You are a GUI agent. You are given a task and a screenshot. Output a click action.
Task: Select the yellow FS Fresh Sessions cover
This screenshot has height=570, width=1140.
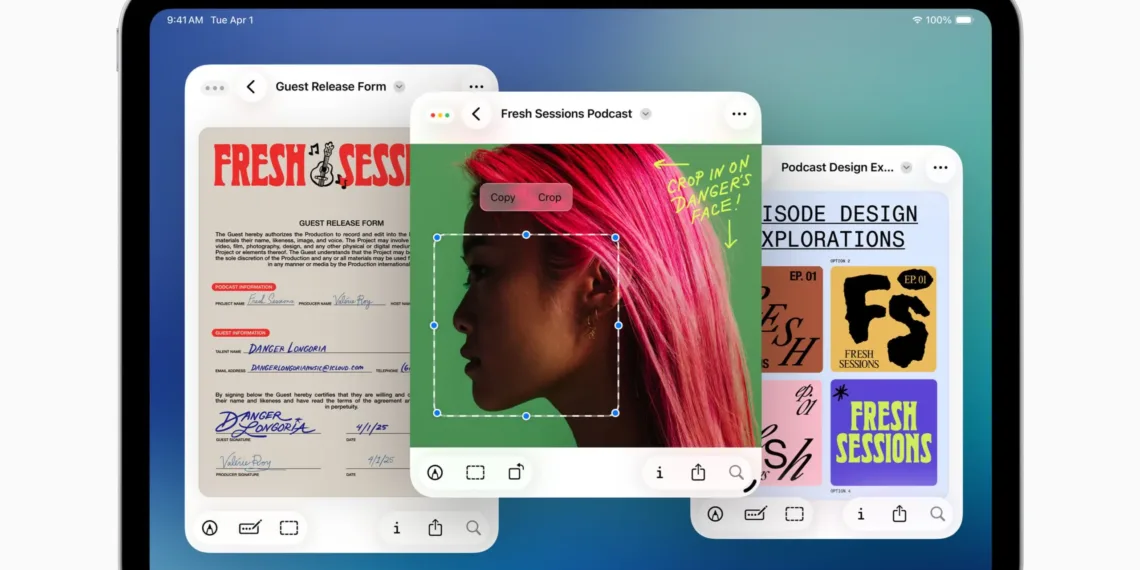[x=883, y=319]
